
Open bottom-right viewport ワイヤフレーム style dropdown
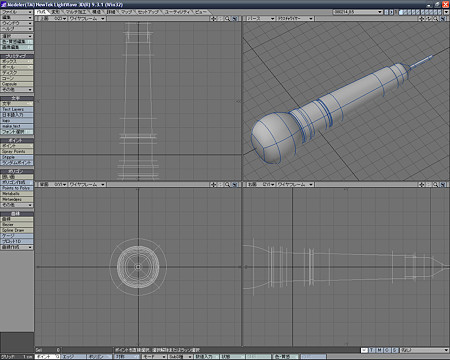[295, 184]
